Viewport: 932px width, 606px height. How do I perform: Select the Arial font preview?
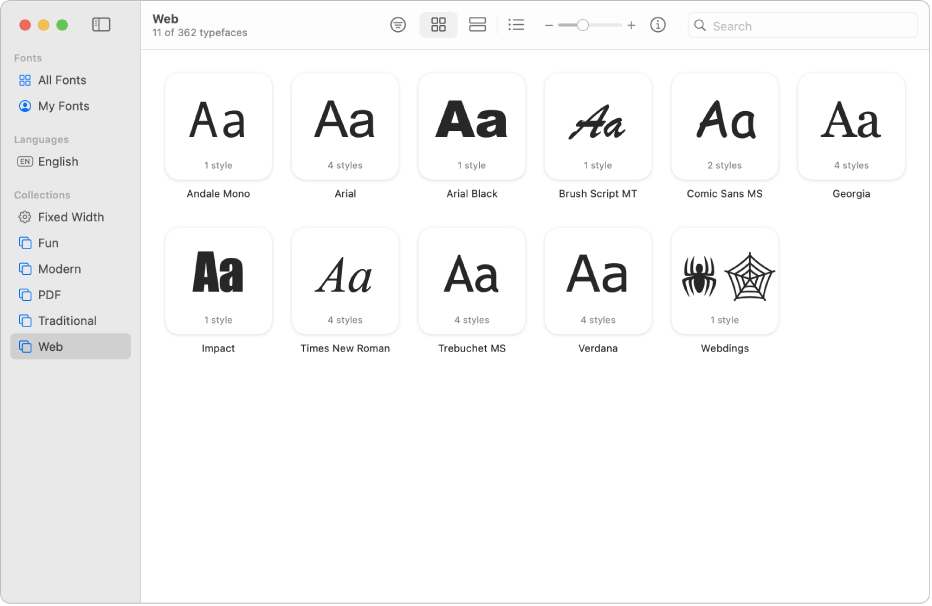tap(345, 127)
